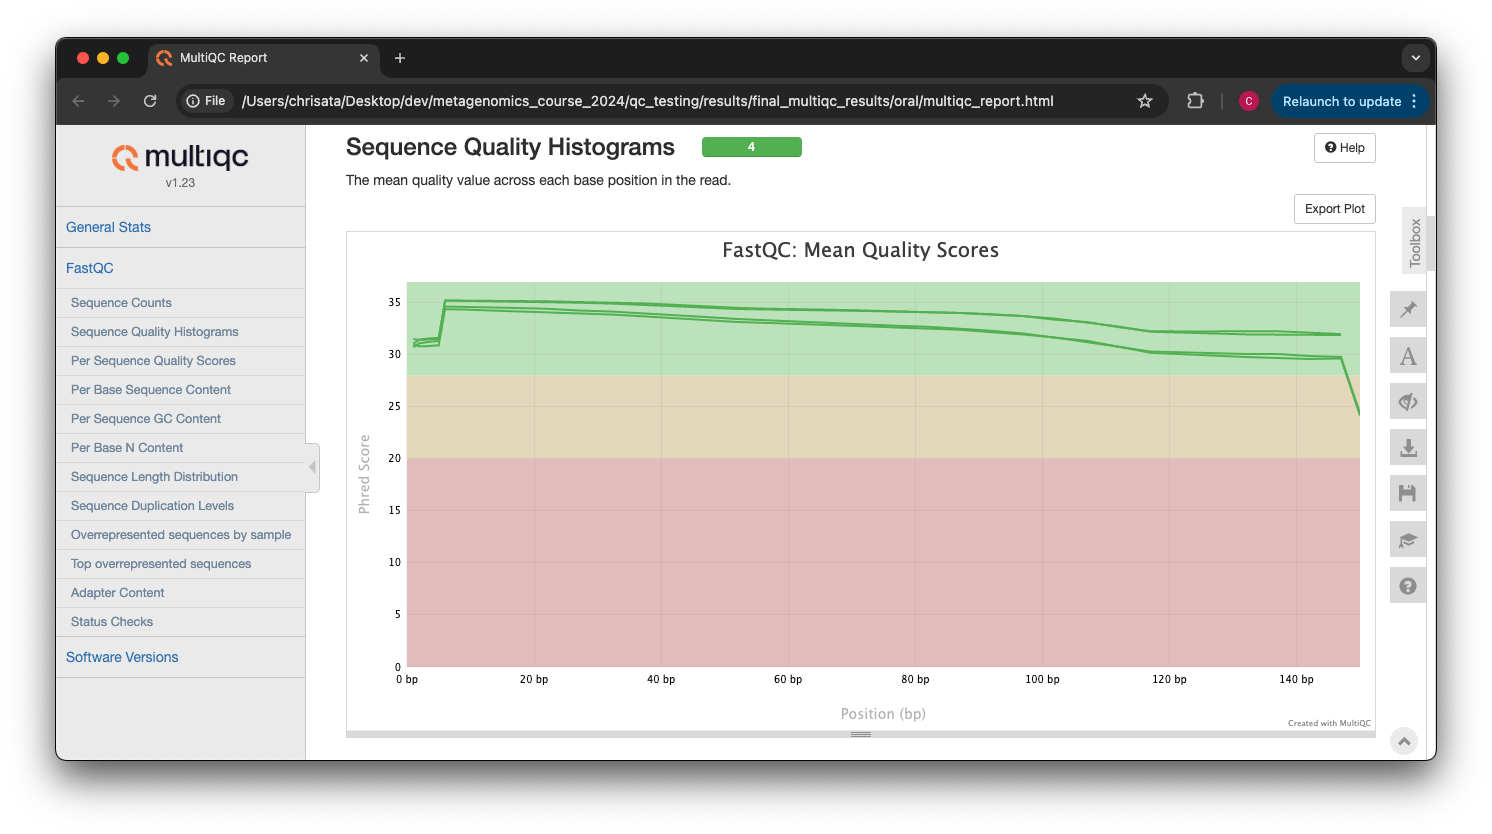Go to Per Base Sequence Content section
Image resolution: width=1492 pixels, height=834 pixels.
[x=151, y=390]
